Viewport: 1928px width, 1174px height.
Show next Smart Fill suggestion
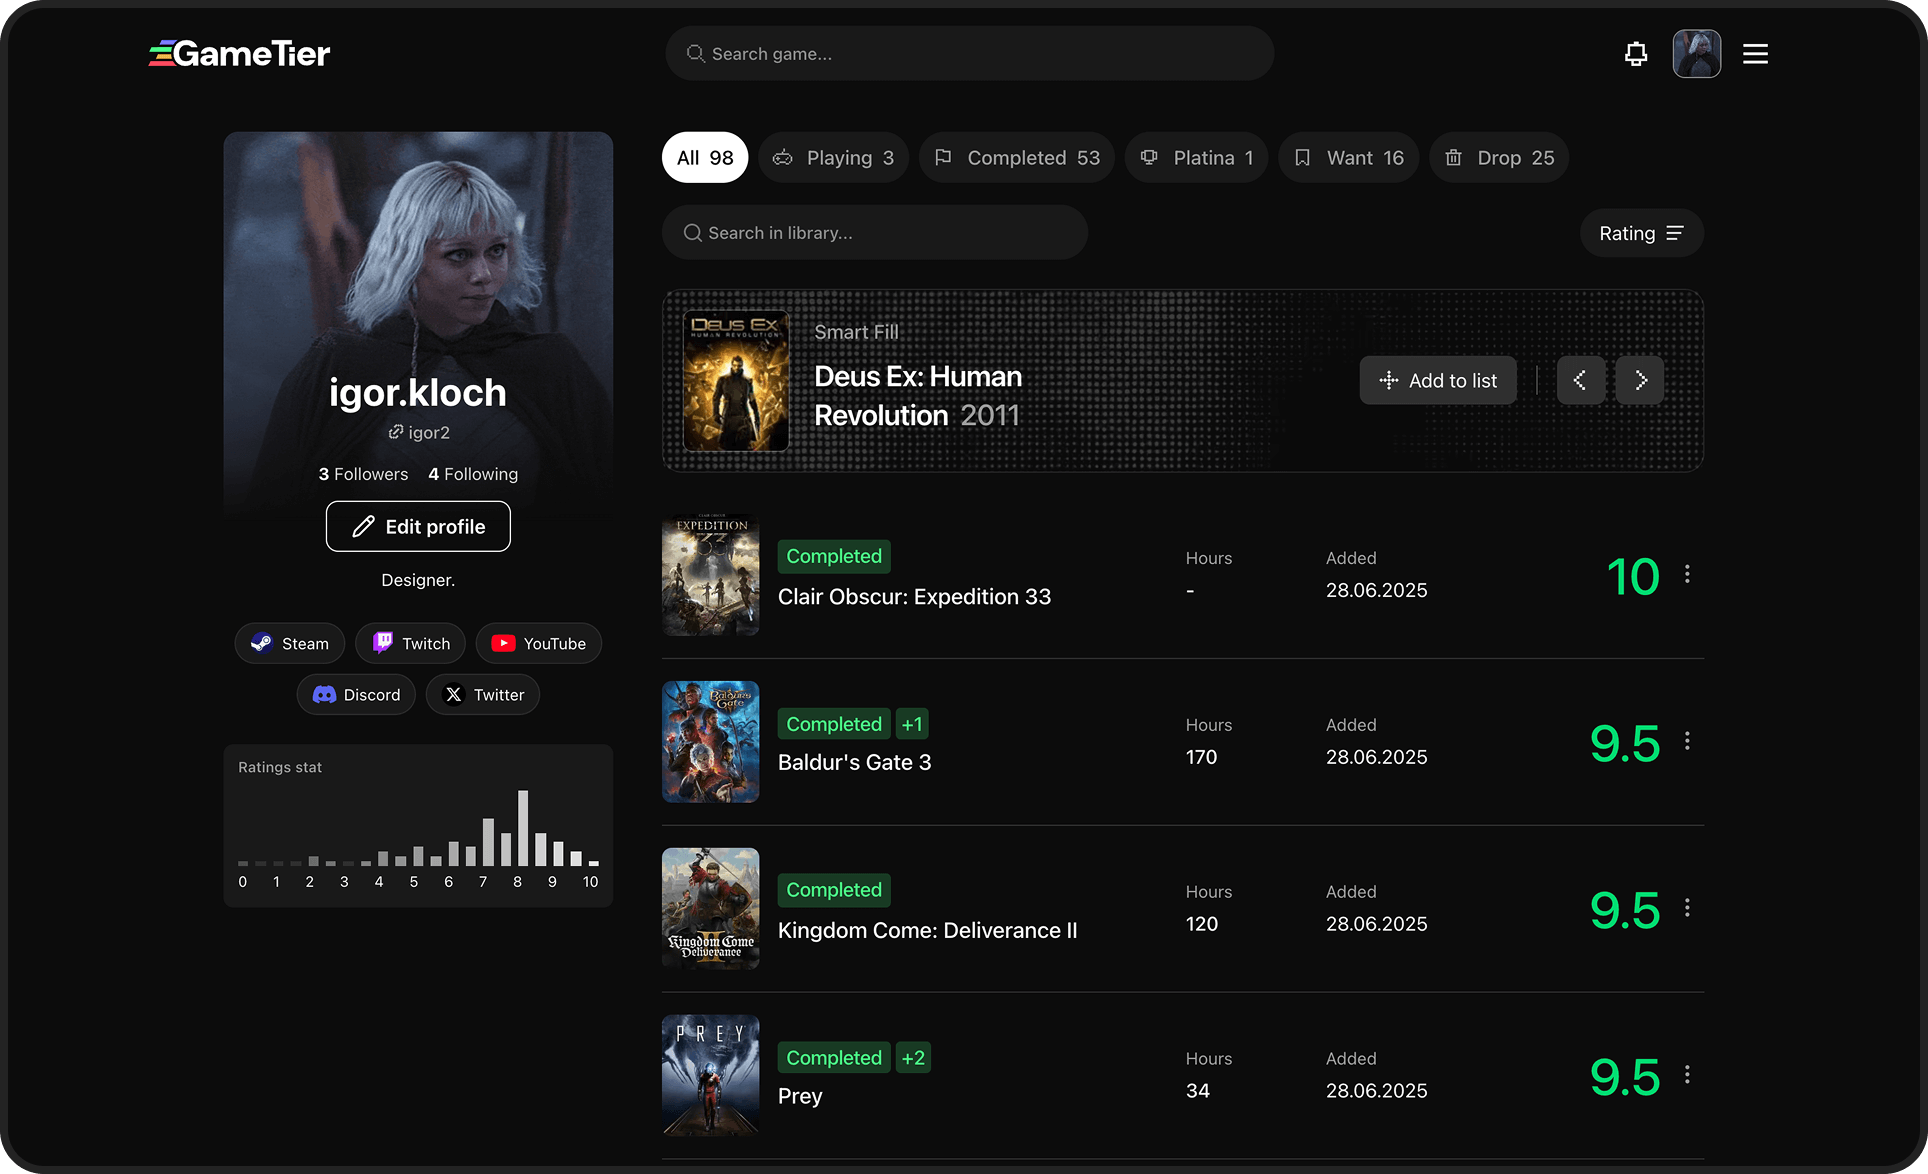[x=1639, y=380]
